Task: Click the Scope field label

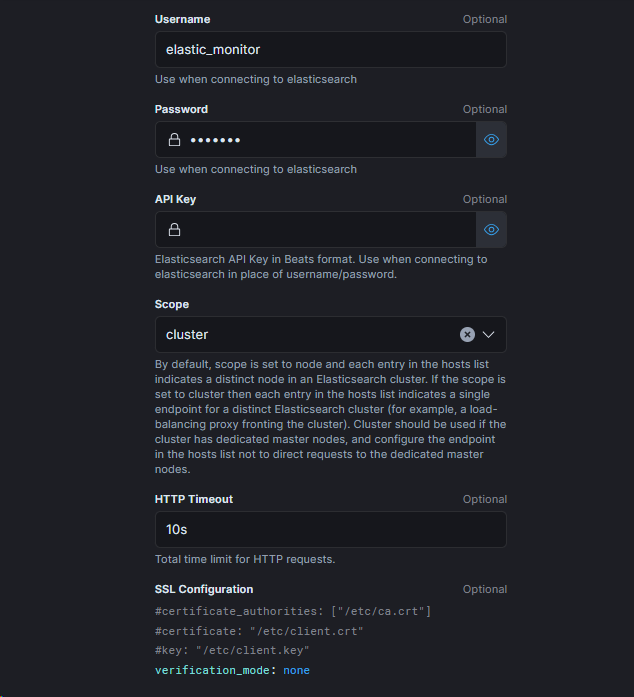Action: (x=172, y=304)
